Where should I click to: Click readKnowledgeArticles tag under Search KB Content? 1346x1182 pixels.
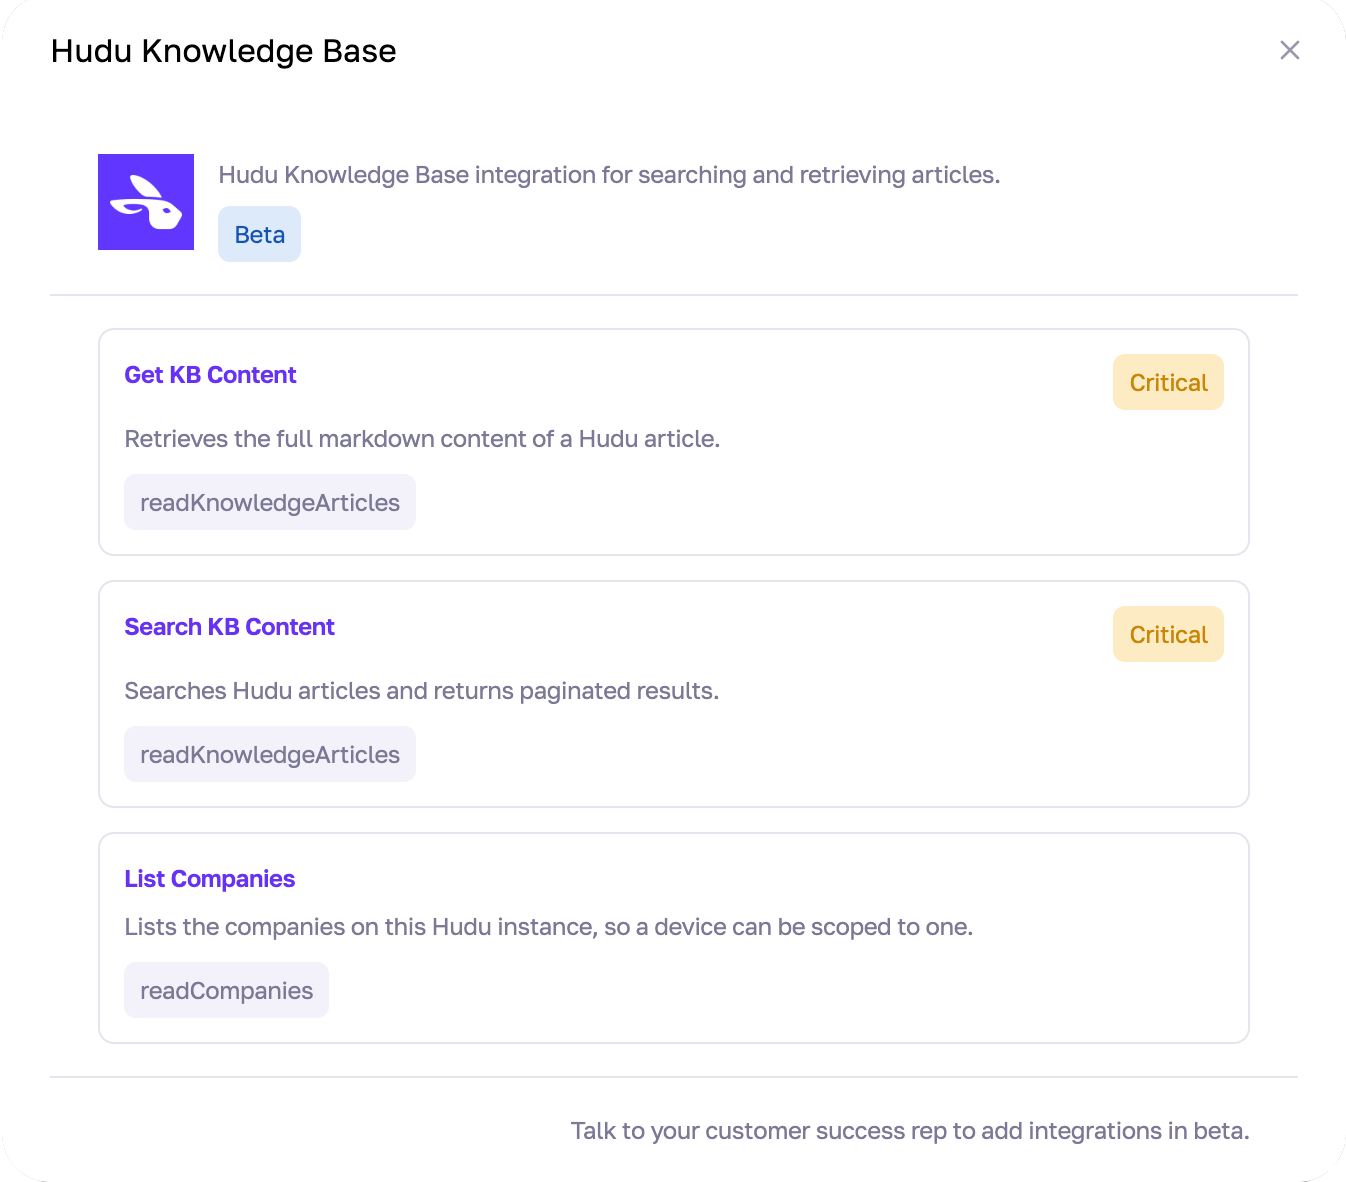click(270, 754)
